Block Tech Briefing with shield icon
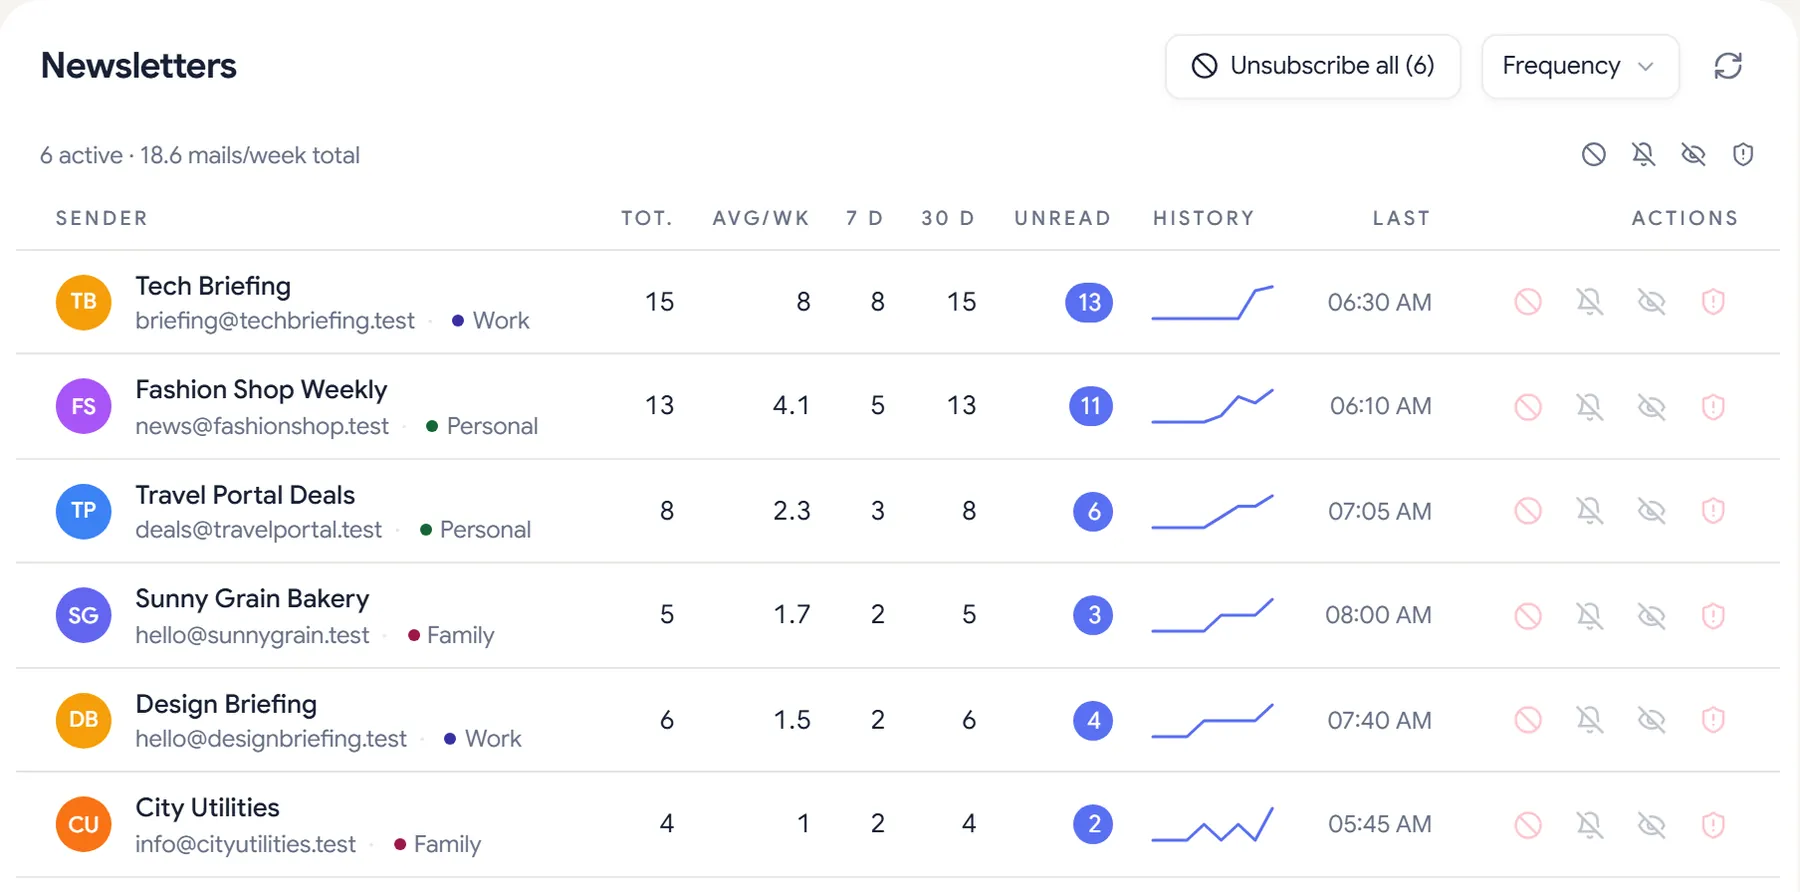This screenshot has width=1800, height=892. click(x=1713, y=302)
